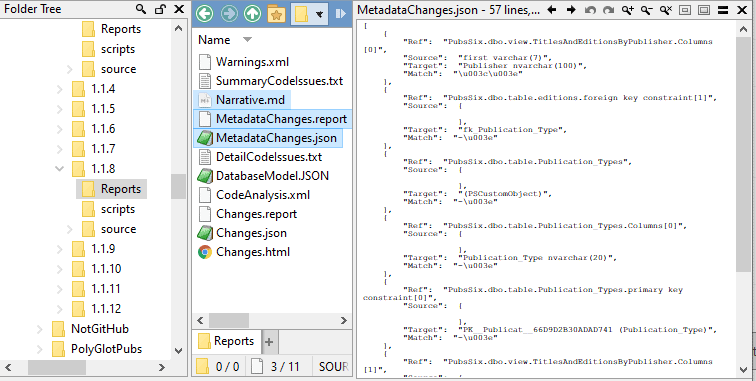
Task: Click scroll right arrow in file list
Action: (344, 320)
